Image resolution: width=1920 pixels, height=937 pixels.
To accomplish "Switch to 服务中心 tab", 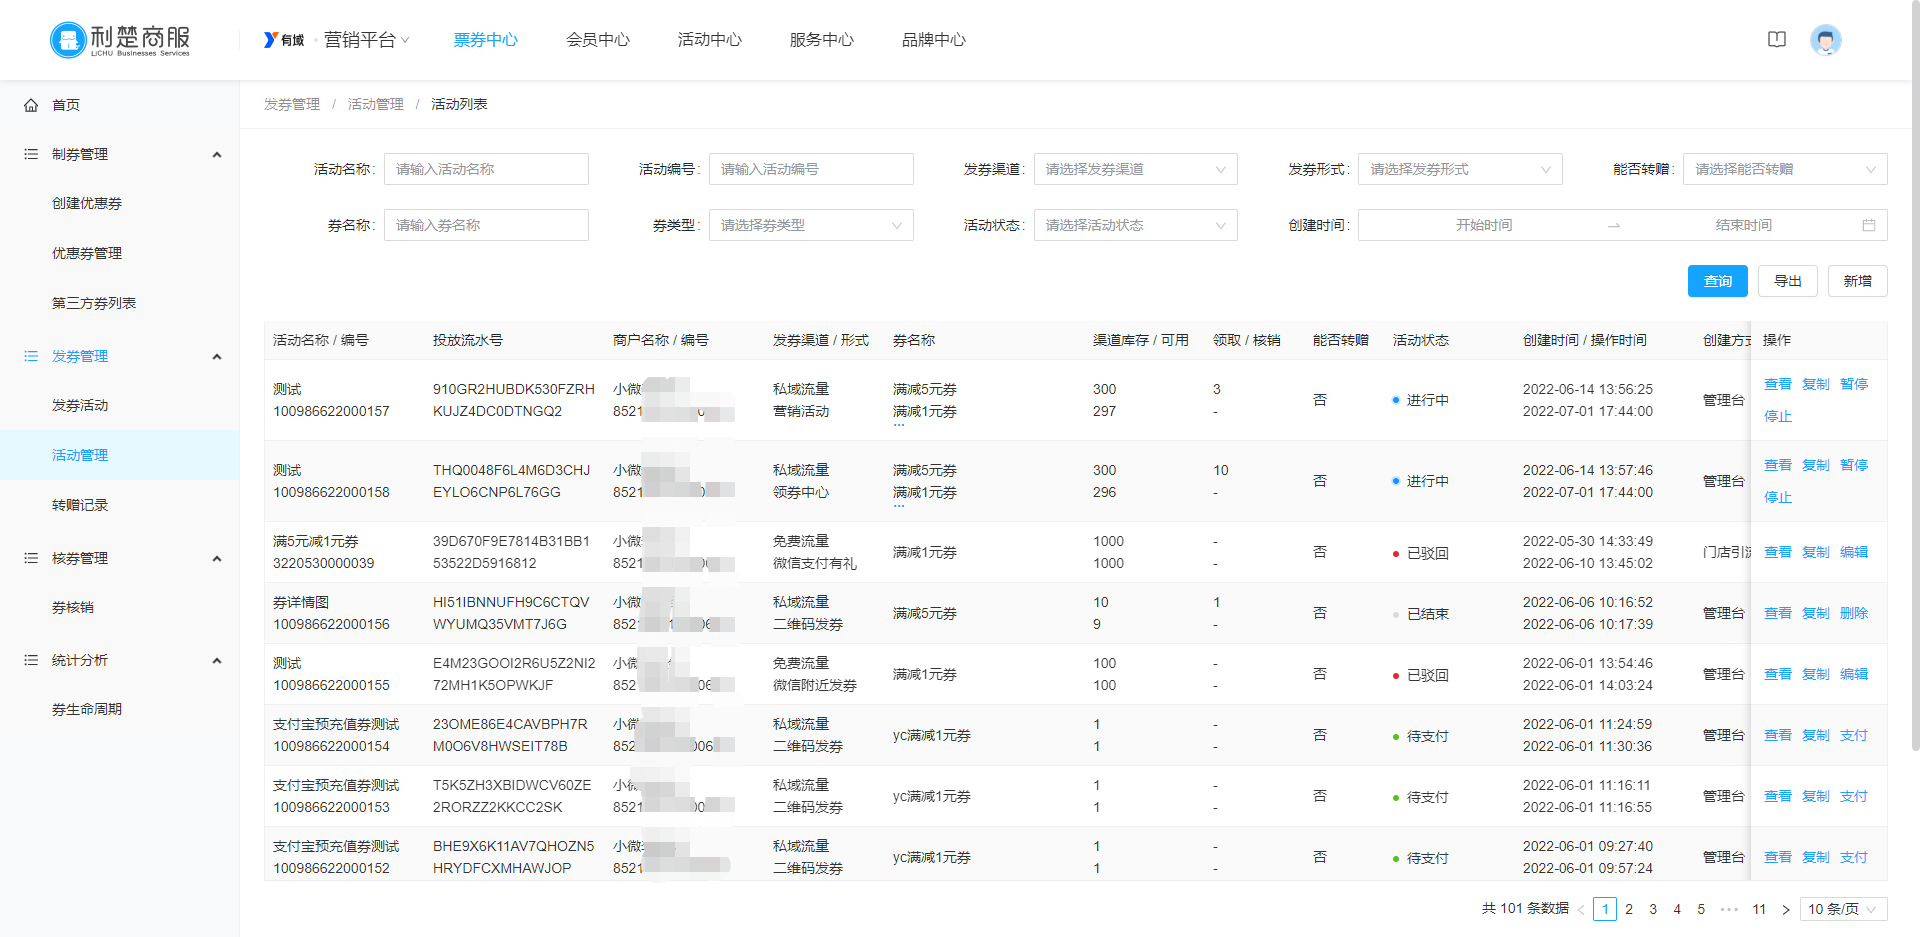I will [822, 40].
